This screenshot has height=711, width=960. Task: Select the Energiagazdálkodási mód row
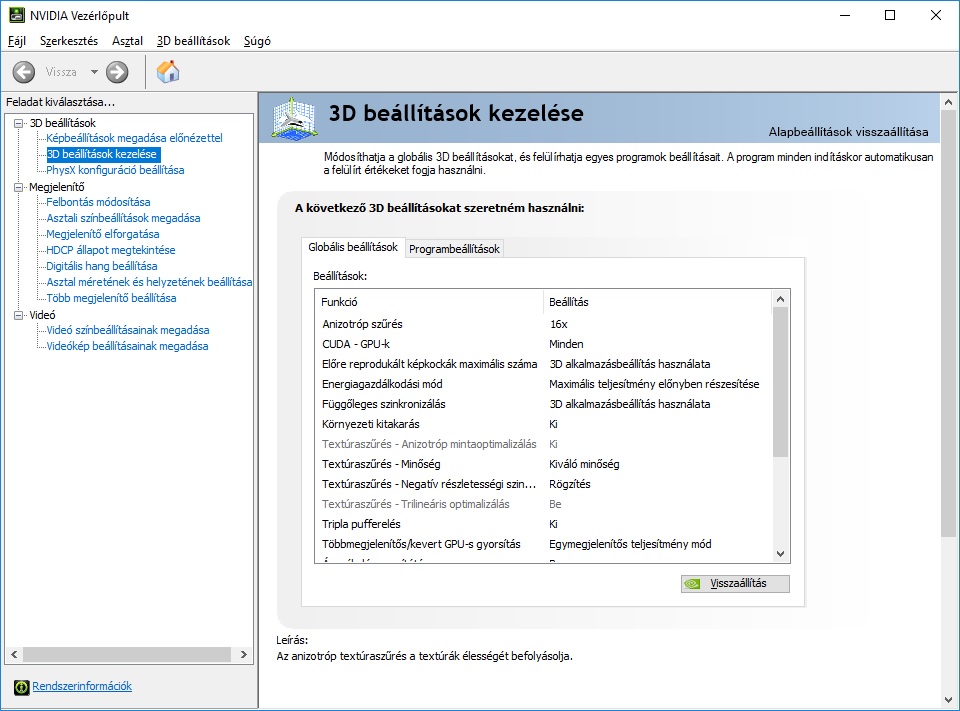click(543, 384)
